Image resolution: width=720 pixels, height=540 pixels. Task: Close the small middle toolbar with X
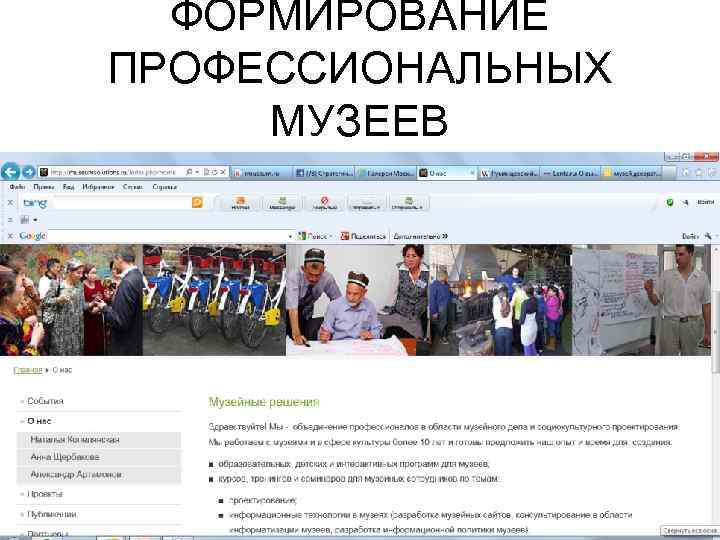(x=10, y=220)
